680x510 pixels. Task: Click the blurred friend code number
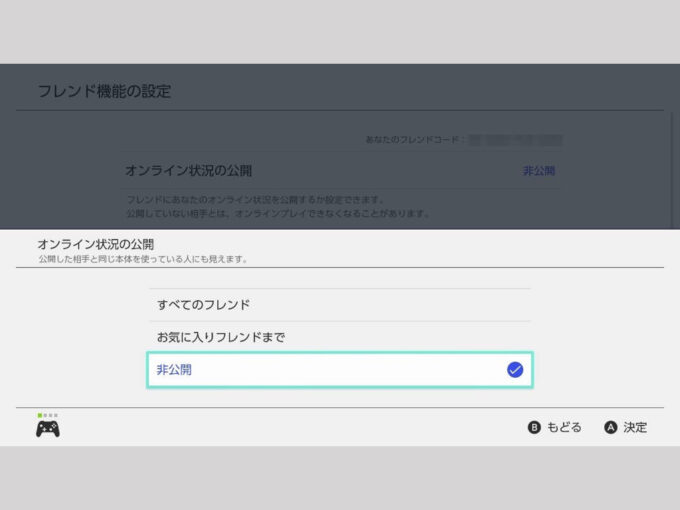coord(515,141)
